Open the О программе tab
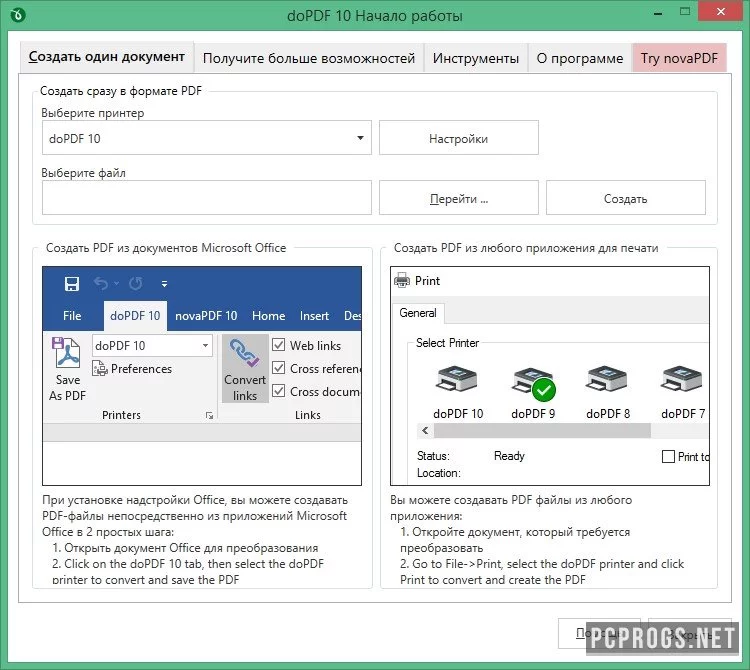The width and height of the screenshot is (750, 670). pyautogui.click(x=579, y=58)
